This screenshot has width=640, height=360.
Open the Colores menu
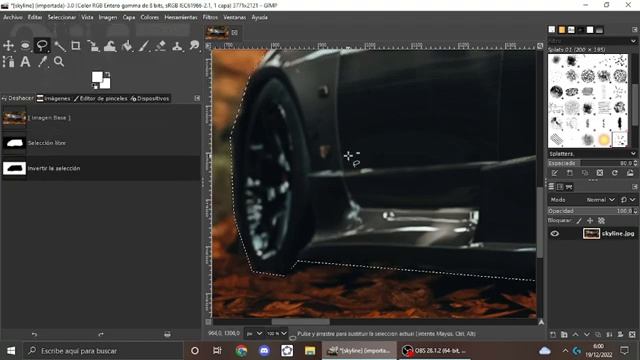[x=149, y=17]
